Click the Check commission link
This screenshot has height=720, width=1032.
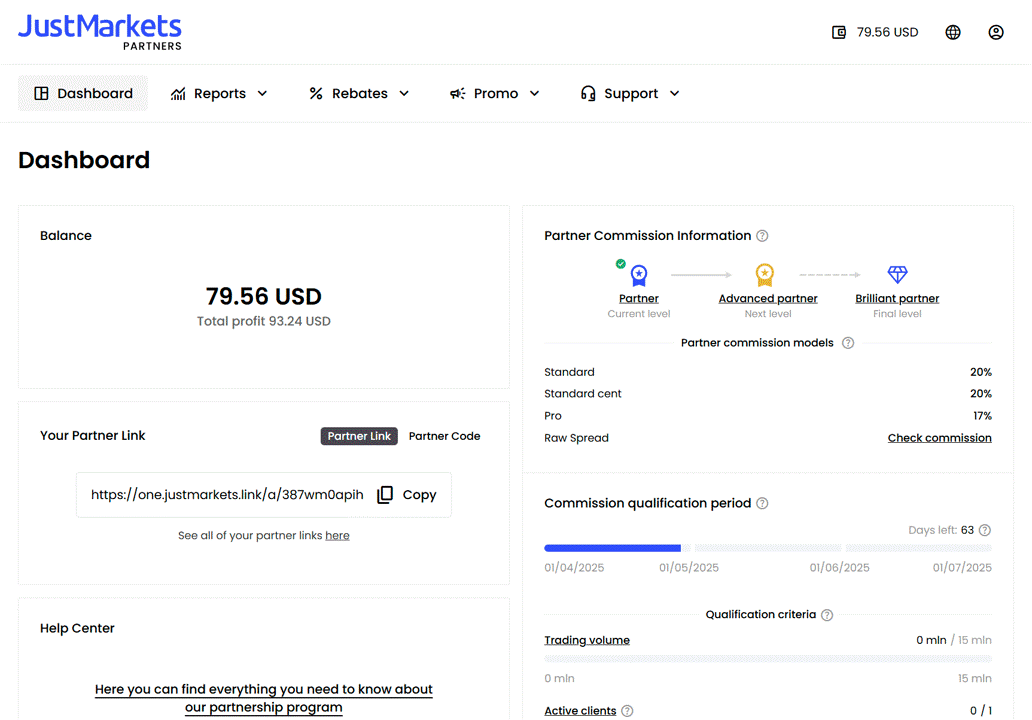939,438
